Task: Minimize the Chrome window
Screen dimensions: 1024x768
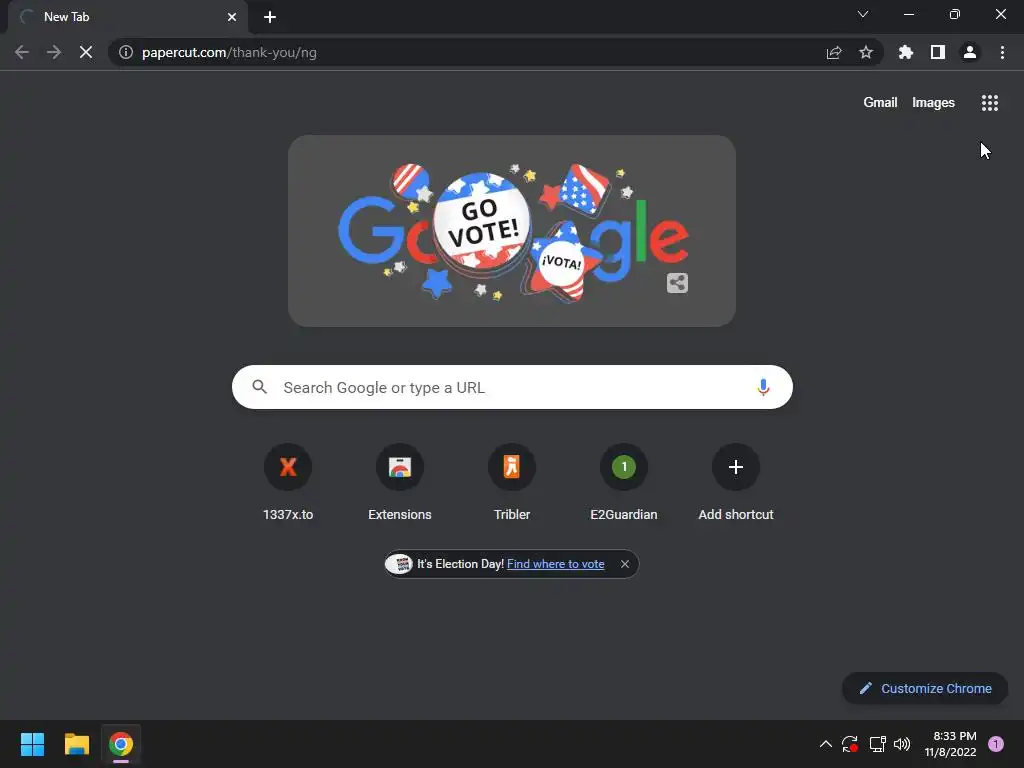Action: [908, 14]
